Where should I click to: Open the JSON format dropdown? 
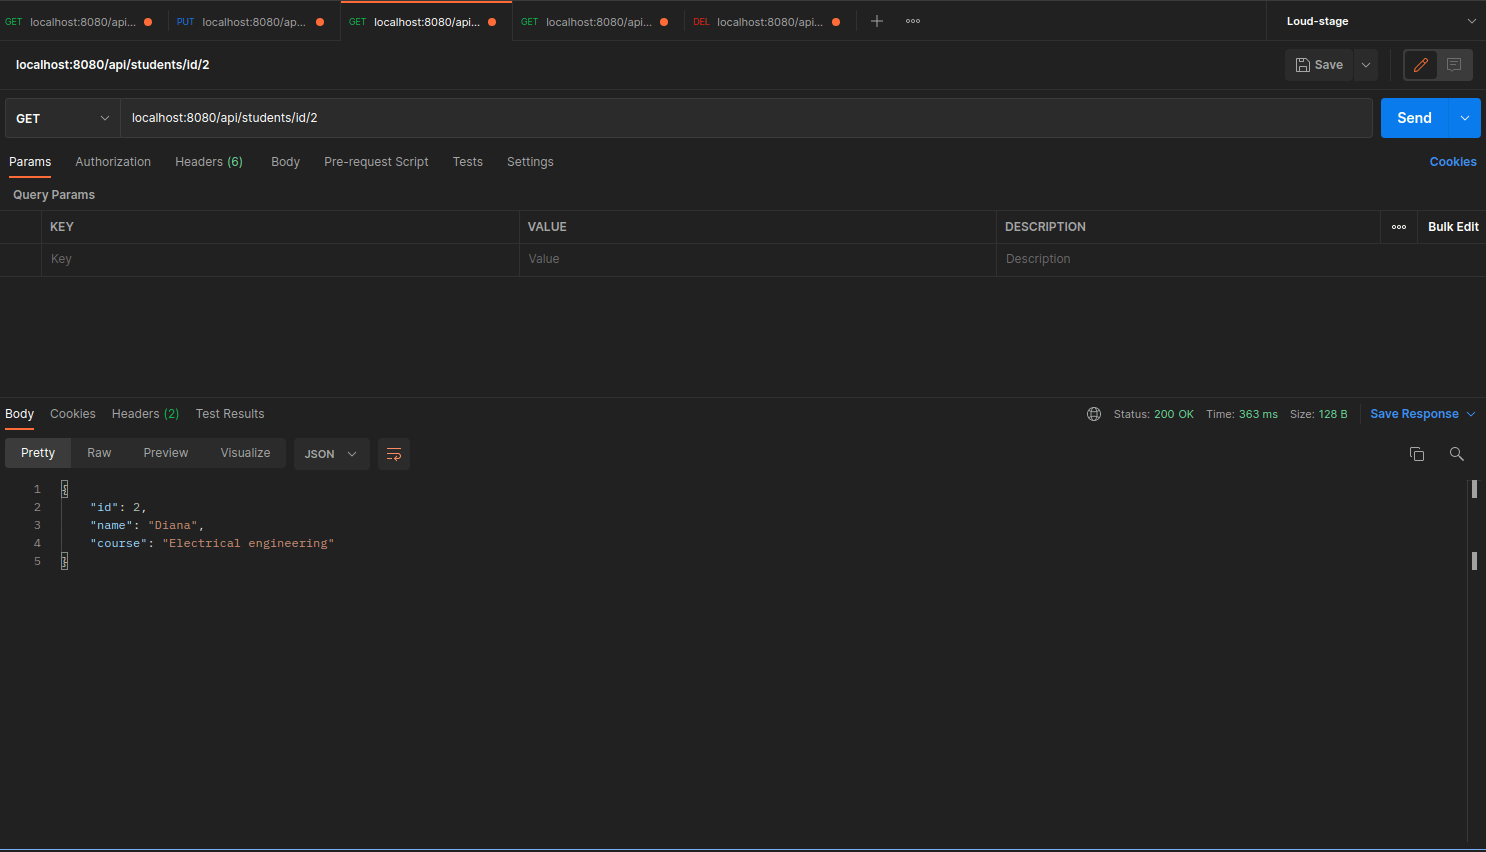pyautogui.click(x=331, y=454)
